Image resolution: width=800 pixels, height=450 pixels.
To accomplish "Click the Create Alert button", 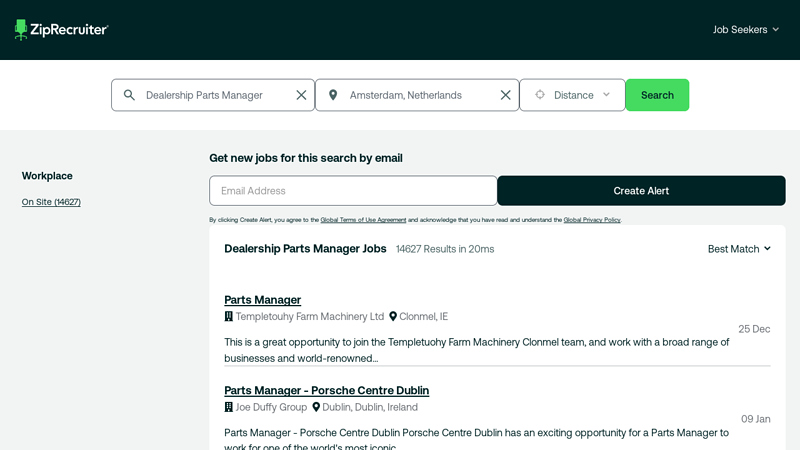I will tap(641, 191).
